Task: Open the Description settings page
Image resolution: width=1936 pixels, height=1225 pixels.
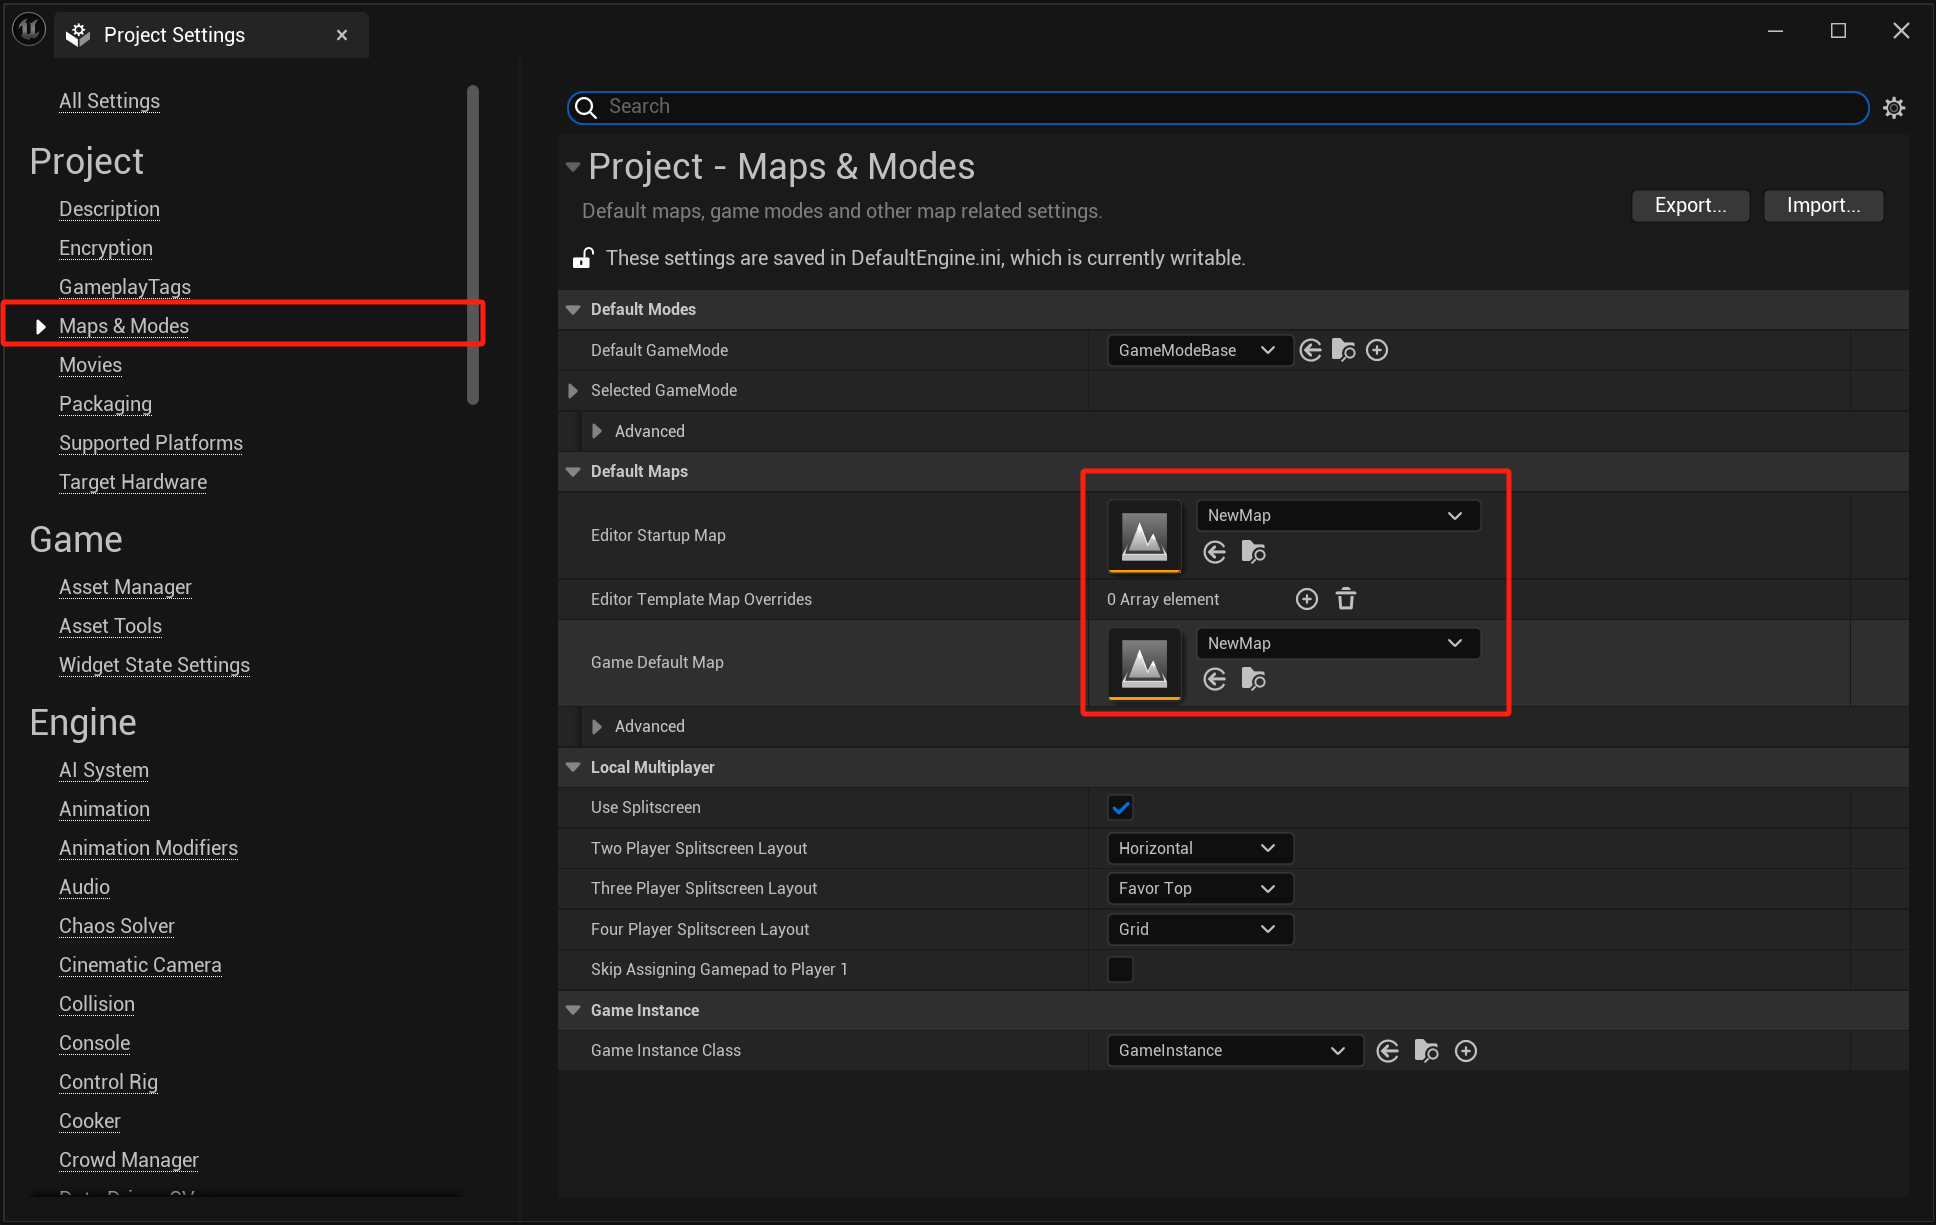Action: pyautogui.click(x=109, y=209)
